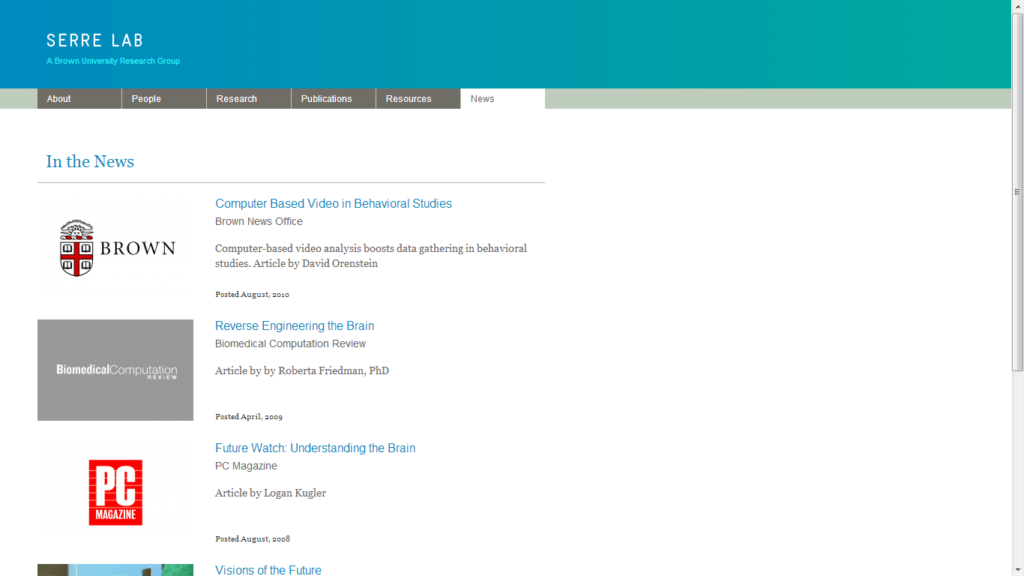Switch to the Research tab
Screen dimensions: 1024x576
point(249,99)
